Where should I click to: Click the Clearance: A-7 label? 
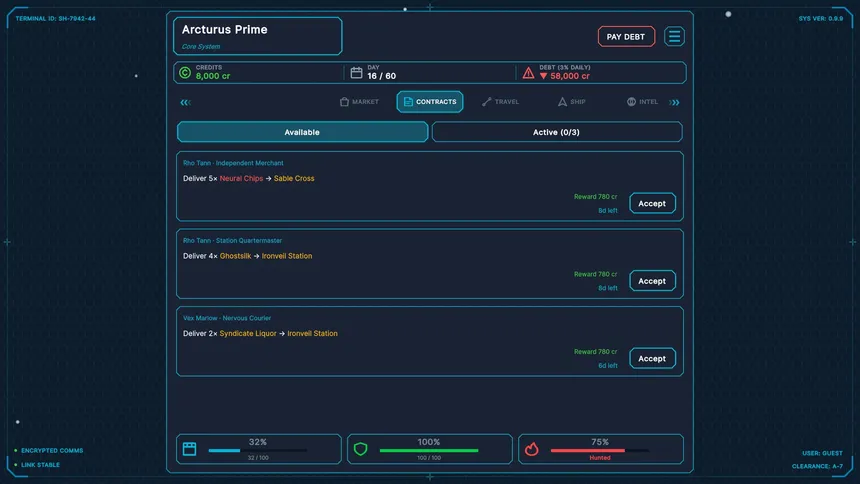click(817, 466)
